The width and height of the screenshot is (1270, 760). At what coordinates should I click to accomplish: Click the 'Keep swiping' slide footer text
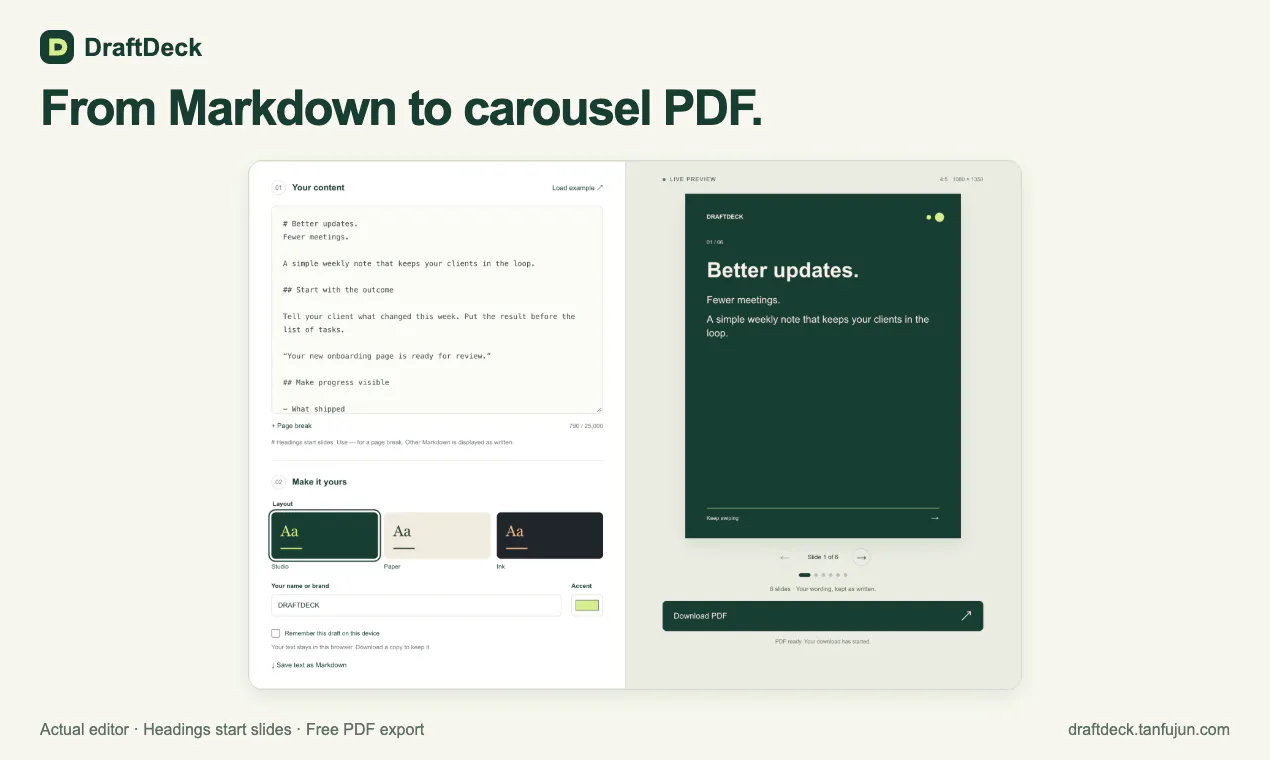coord(722,518)
